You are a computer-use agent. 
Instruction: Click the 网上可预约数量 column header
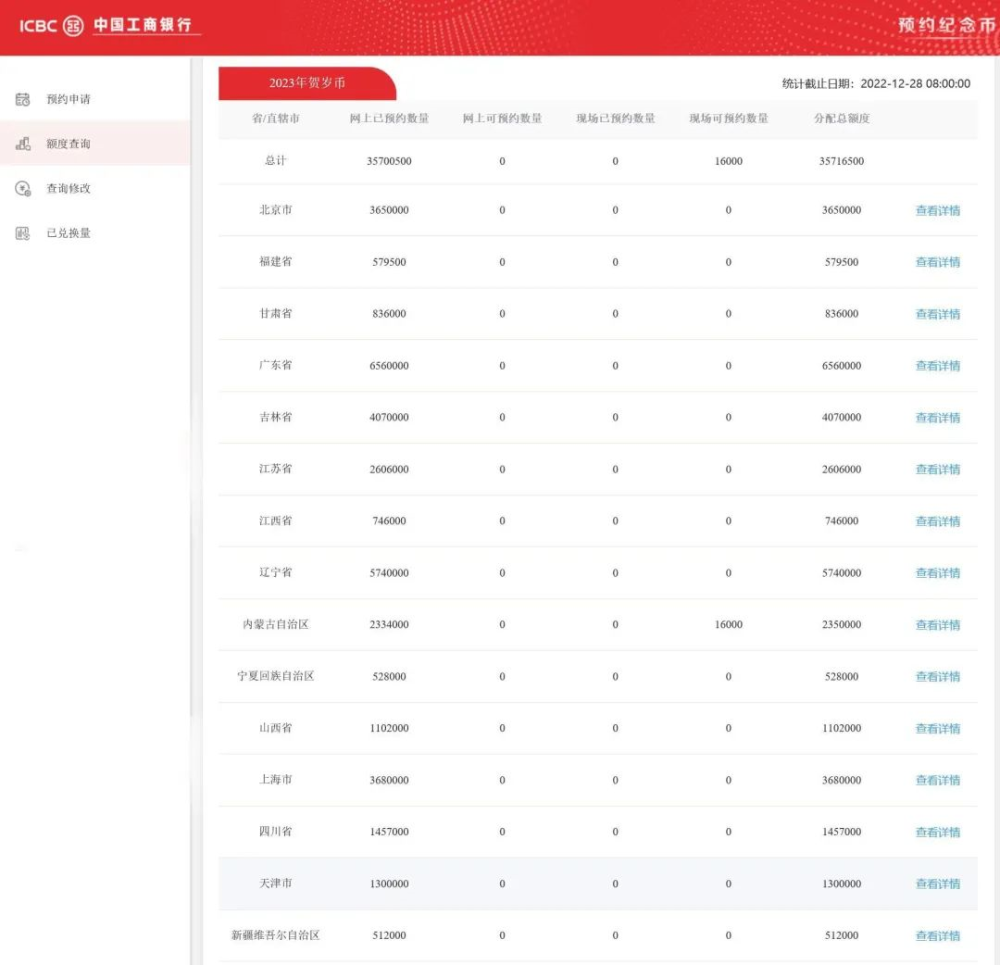coord(502,118)
